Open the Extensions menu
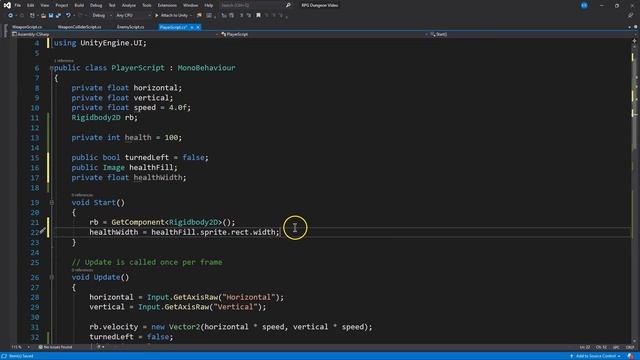Image resolution: width=640 pixels, height=360 pixels. pyautogui.click(x=167, y=5)
